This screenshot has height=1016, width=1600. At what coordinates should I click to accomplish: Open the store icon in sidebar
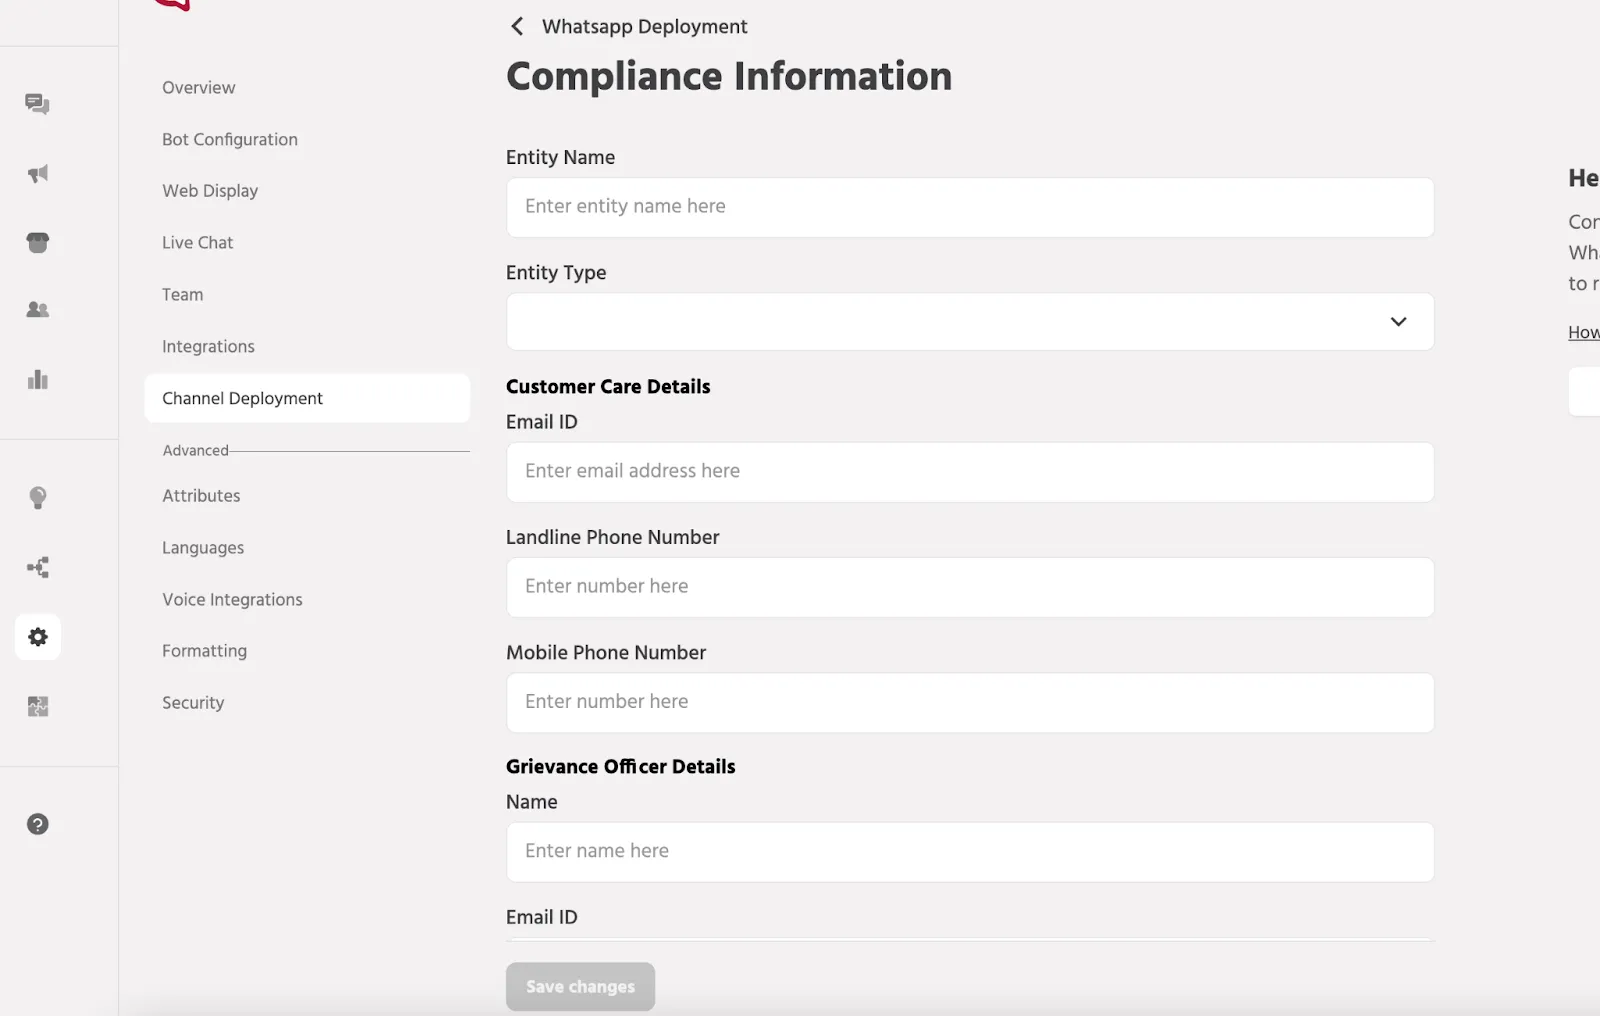tap(38, 242)
